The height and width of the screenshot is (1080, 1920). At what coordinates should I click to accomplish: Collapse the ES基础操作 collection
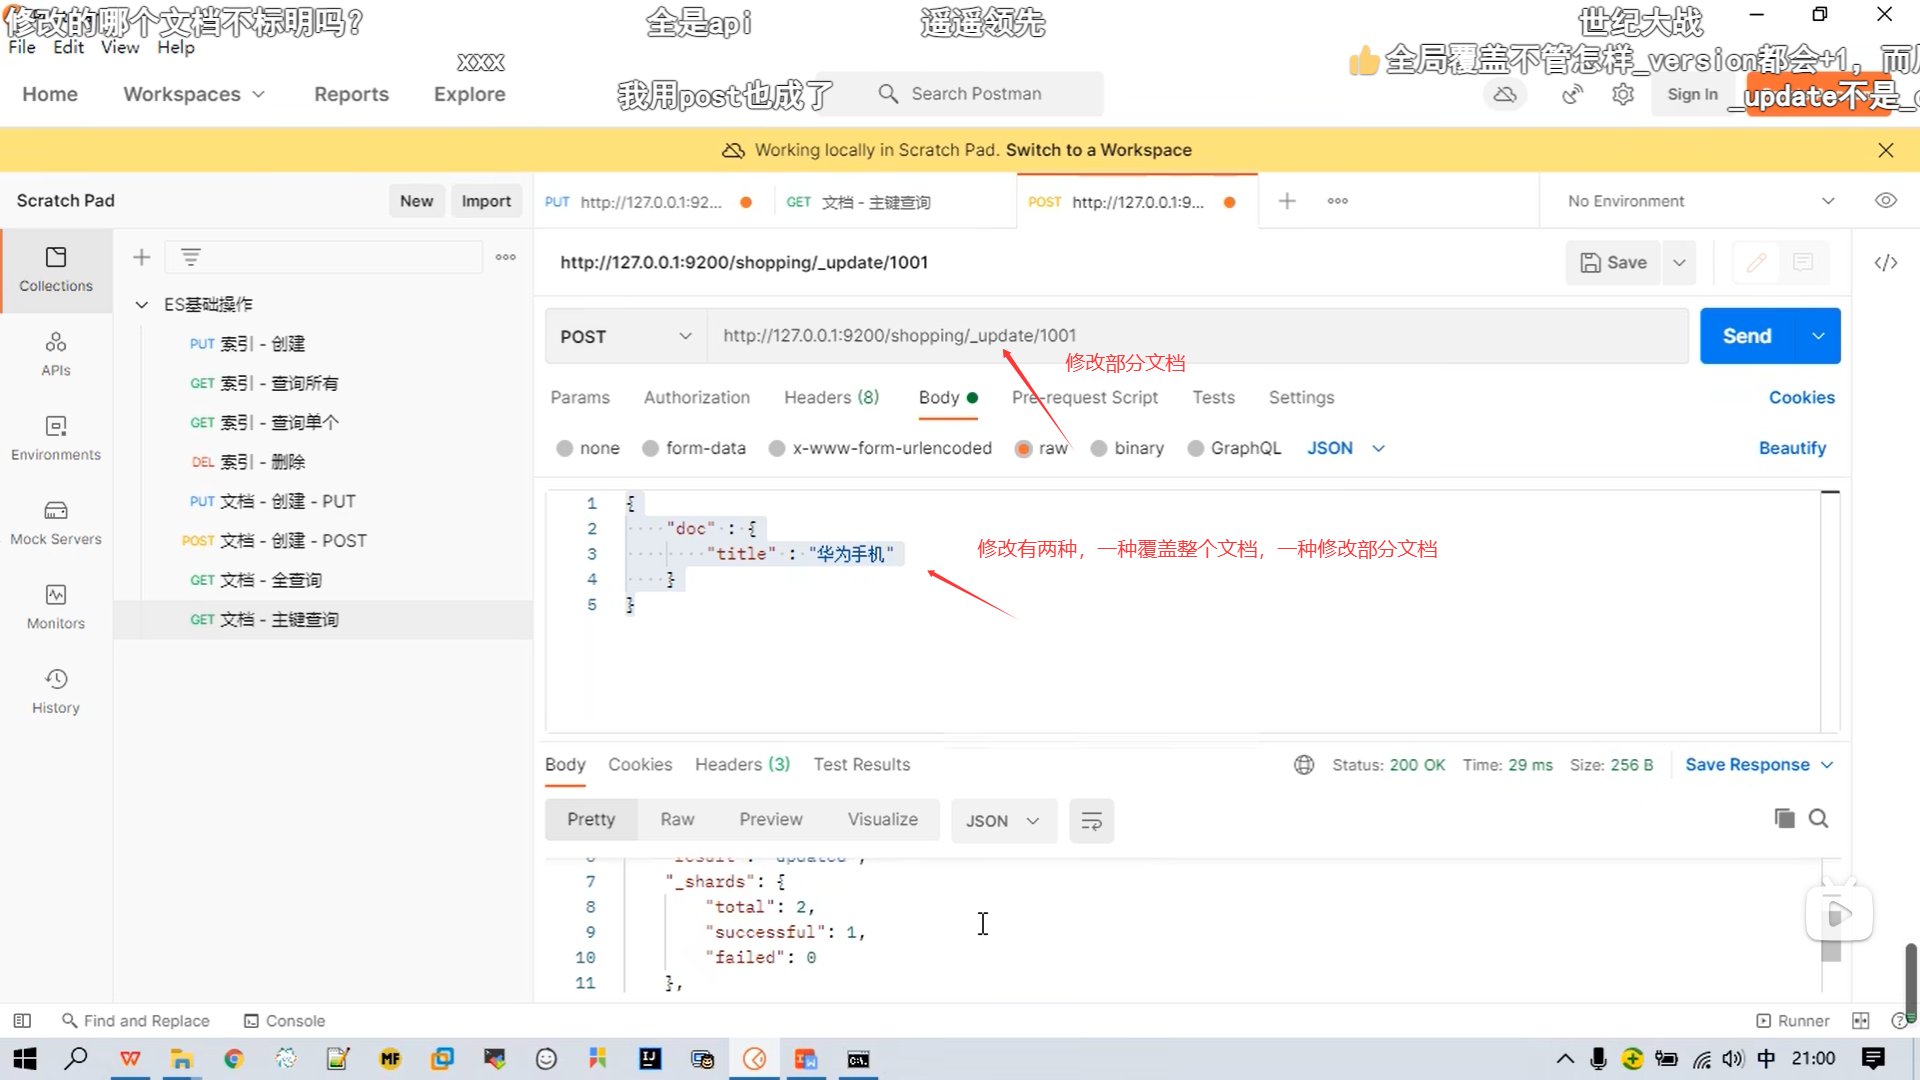click(142, 304)
